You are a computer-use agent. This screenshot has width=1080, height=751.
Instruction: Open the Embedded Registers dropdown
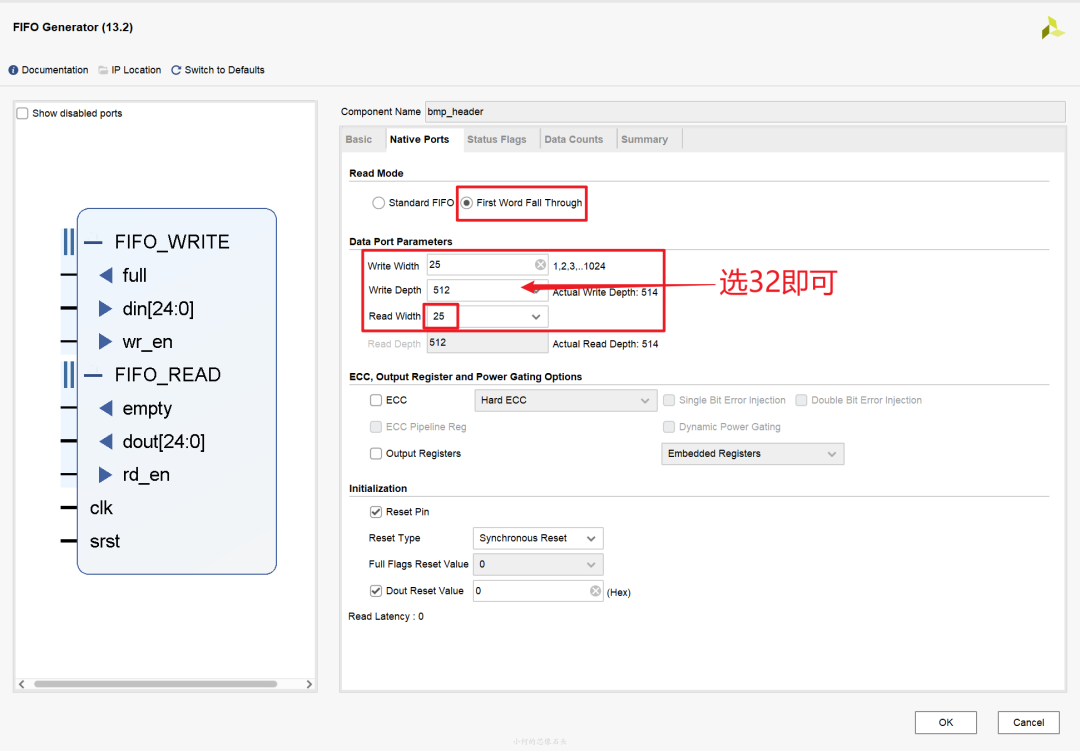coord(752,454)
